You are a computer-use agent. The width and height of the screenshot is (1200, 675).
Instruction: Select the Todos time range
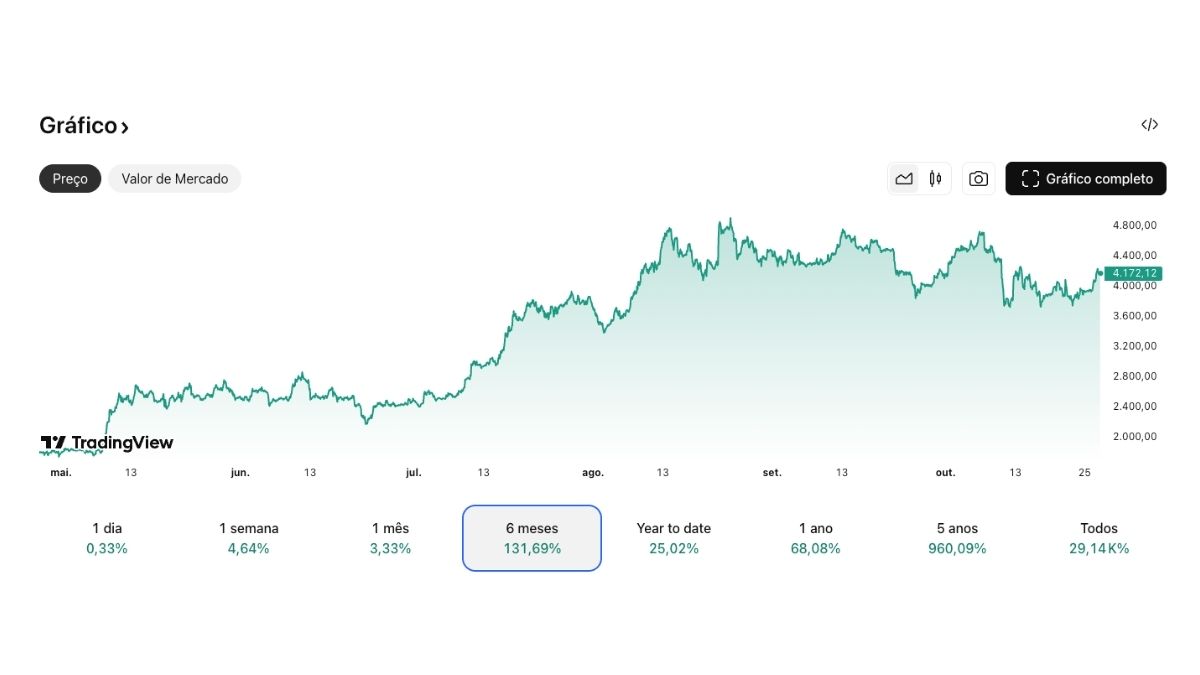pyautogui.click(x=1099, y=538)
